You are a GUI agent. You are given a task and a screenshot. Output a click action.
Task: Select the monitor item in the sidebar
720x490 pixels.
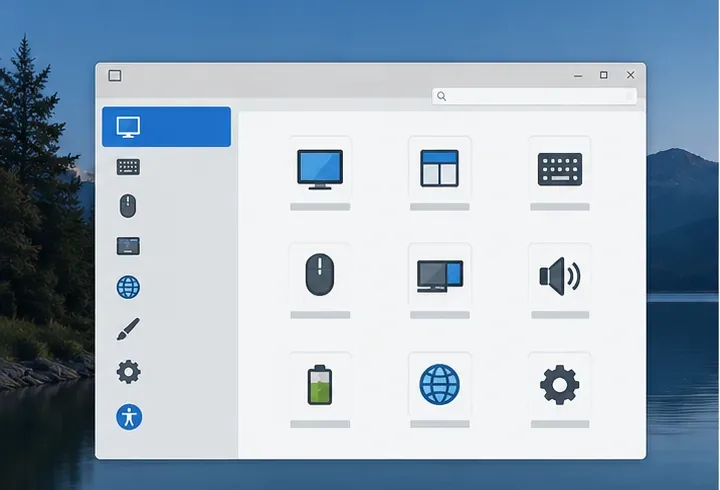(166, 127)
